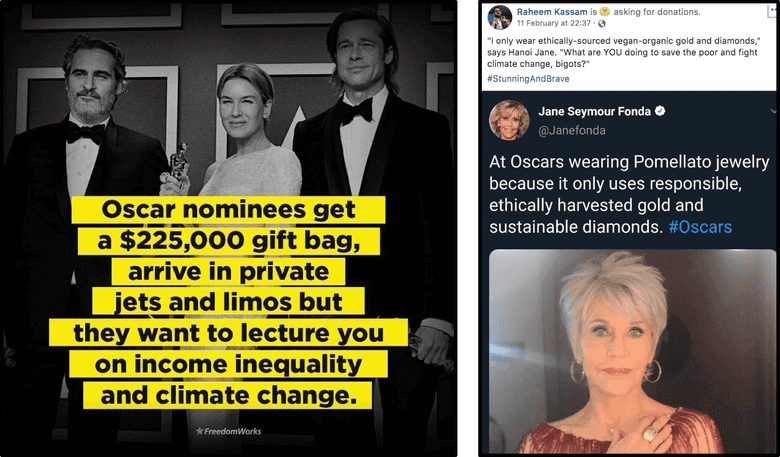Click the Jane Seymour Fonda display name
The height and width of the screenshot is (457, 780).
594,111
